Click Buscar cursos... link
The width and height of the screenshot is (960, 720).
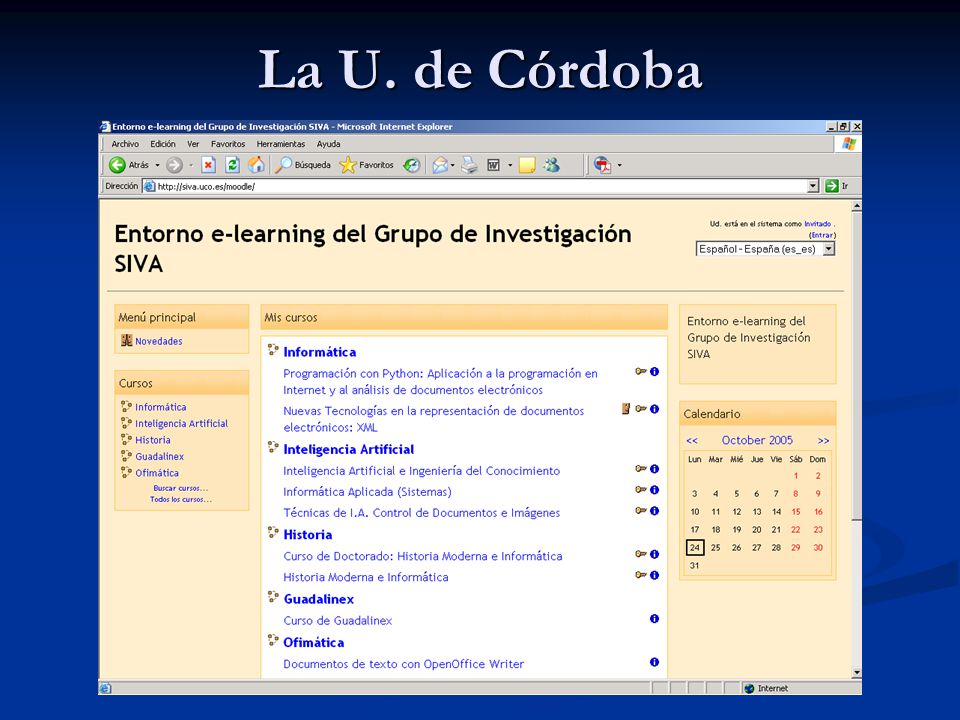pos(181,488)
